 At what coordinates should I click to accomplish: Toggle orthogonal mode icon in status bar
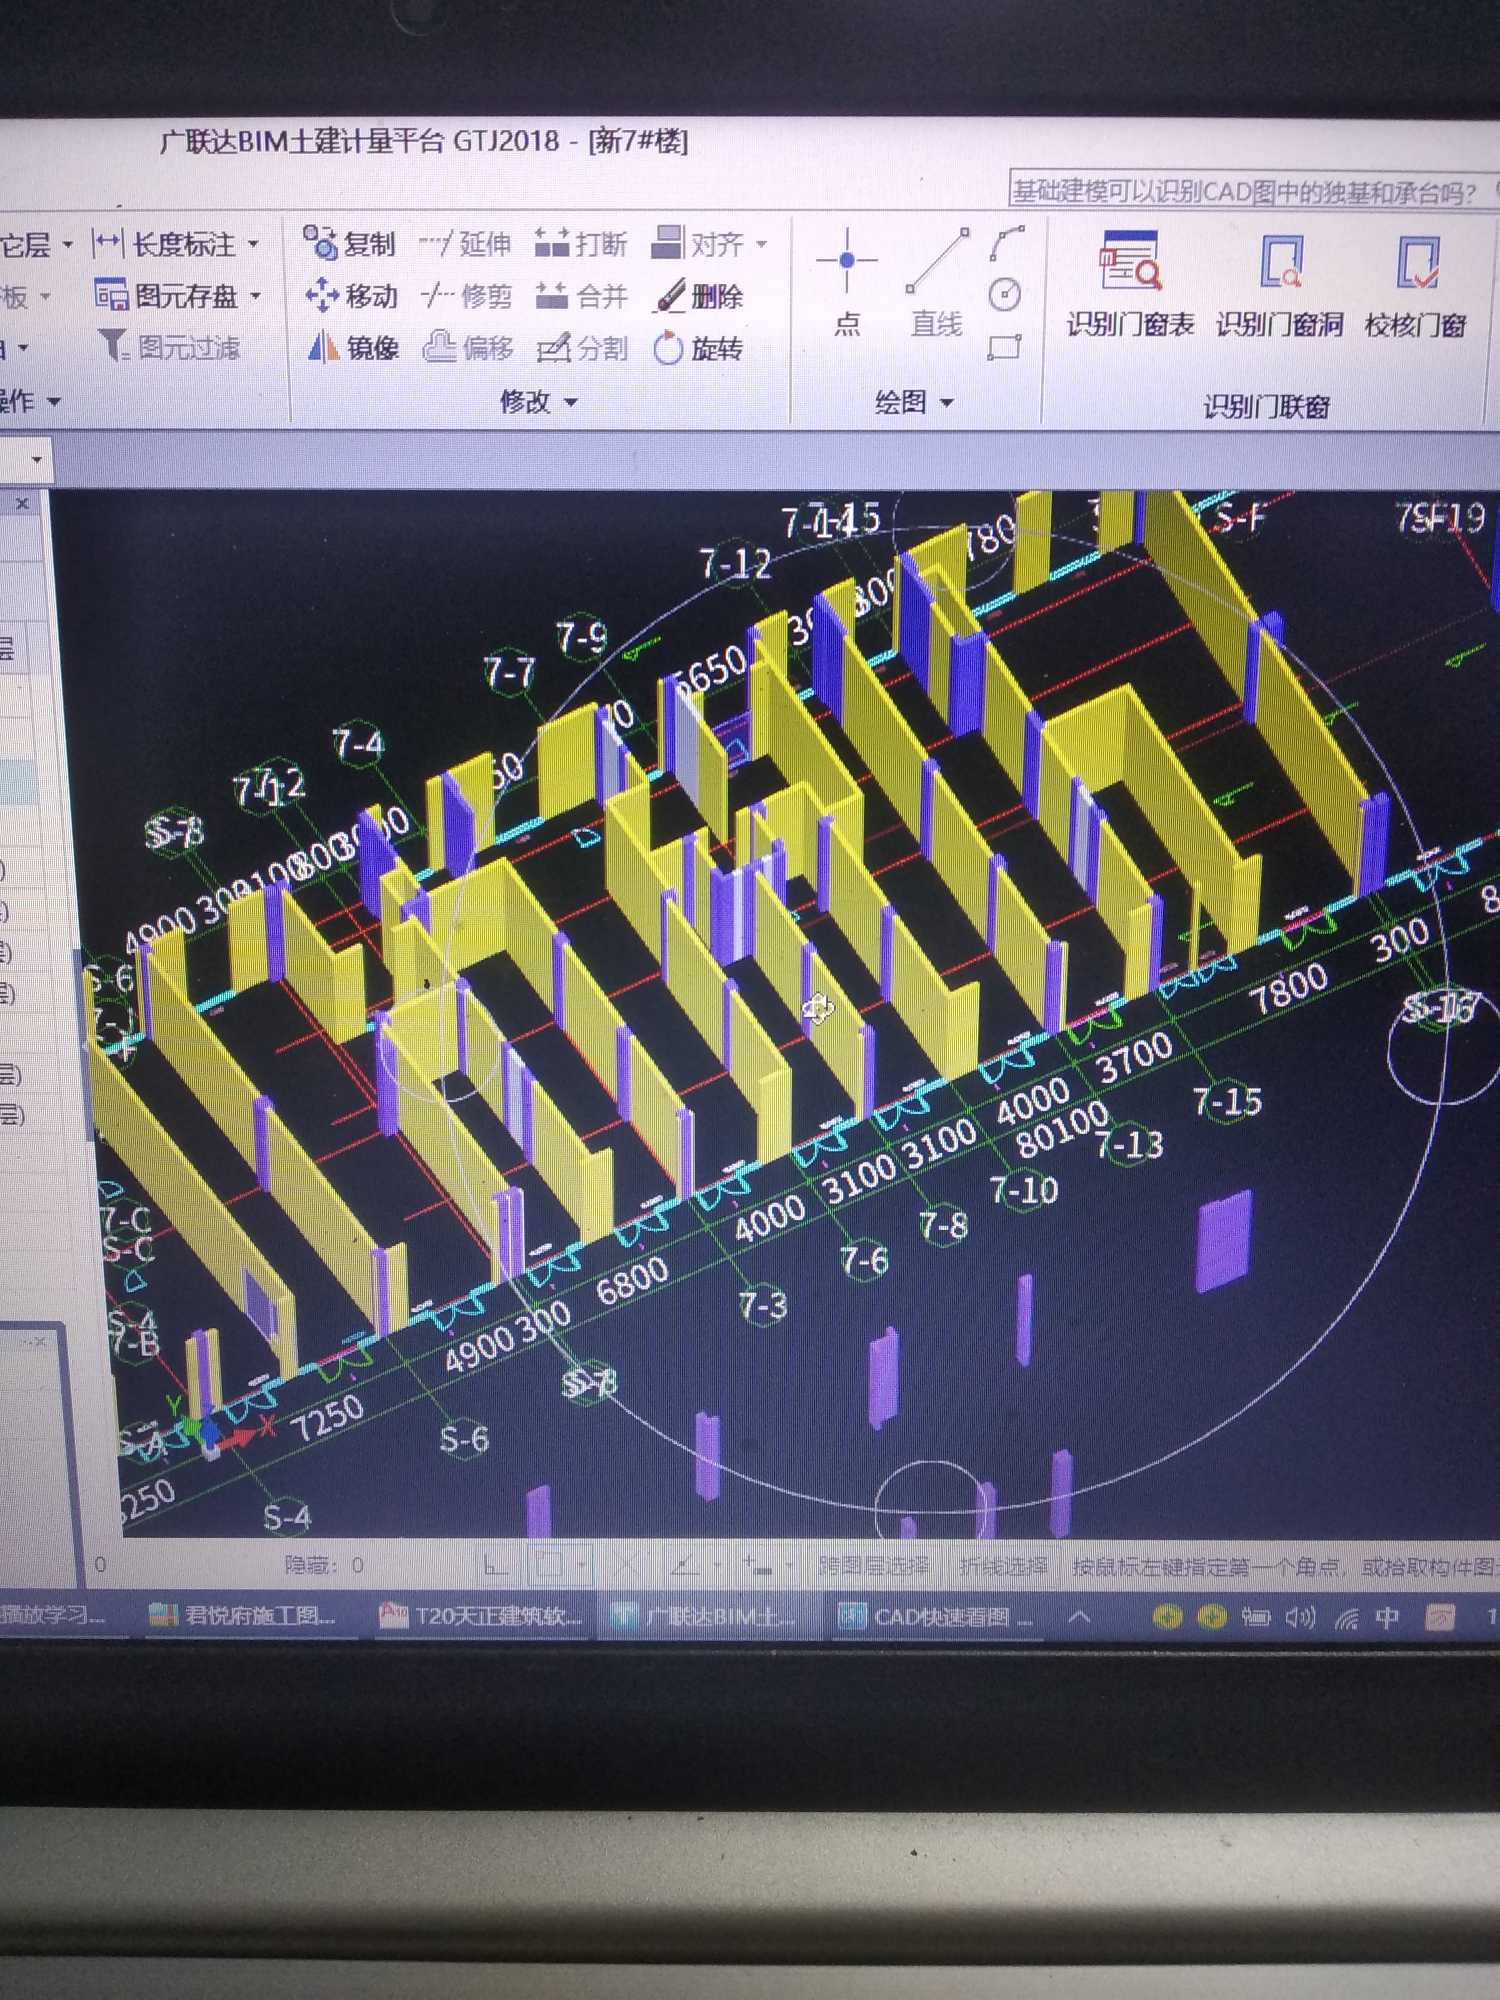(x=496, y=1565)
